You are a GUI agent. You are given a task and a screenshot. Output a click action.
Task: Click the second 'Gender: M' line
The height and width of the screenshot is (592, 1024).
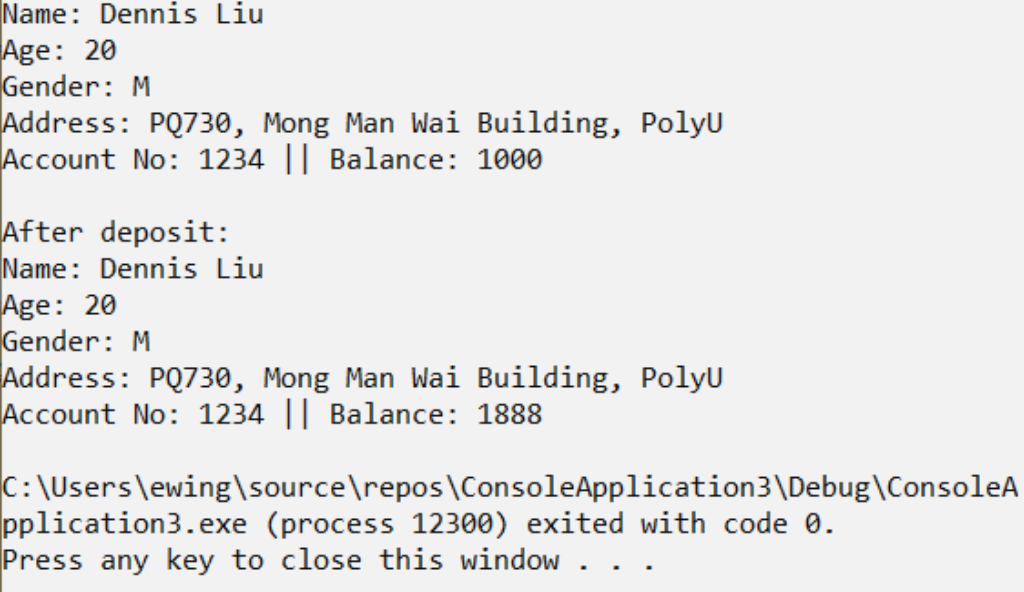tap(76, 342)
